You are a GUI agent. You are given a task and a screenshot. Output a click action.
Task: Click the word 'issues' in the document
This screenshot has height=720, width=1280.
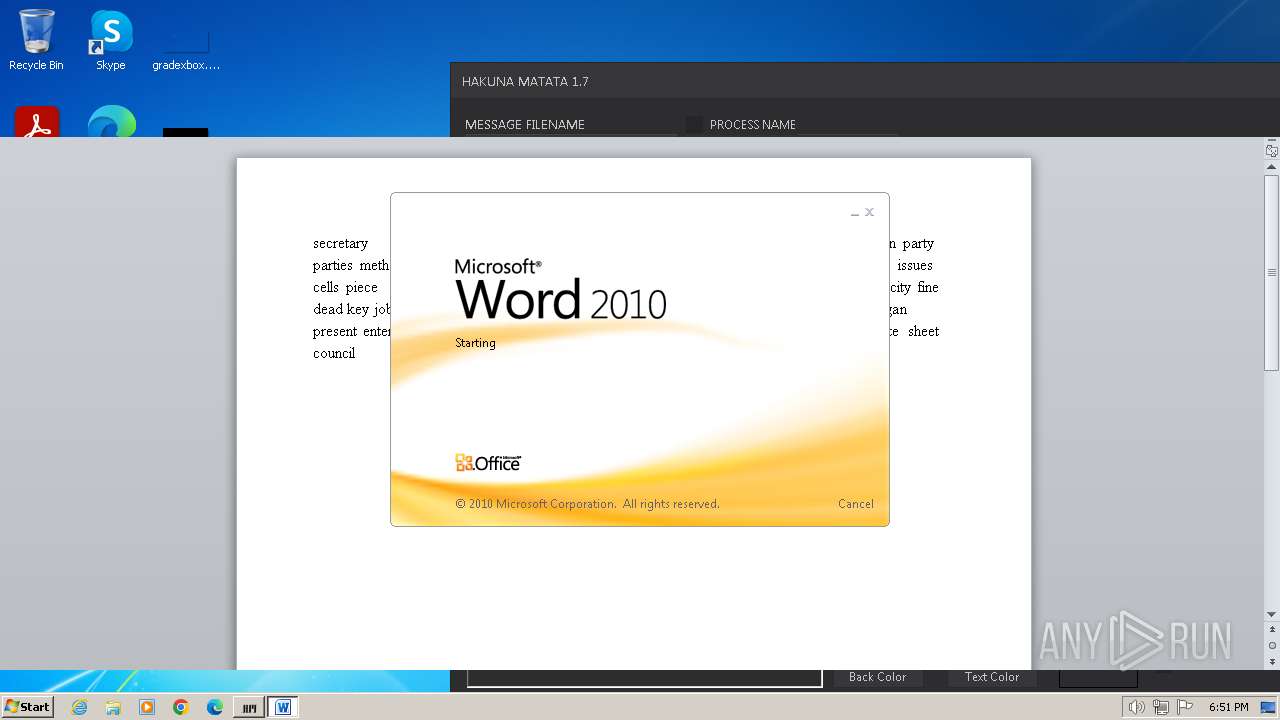[915, 265]
